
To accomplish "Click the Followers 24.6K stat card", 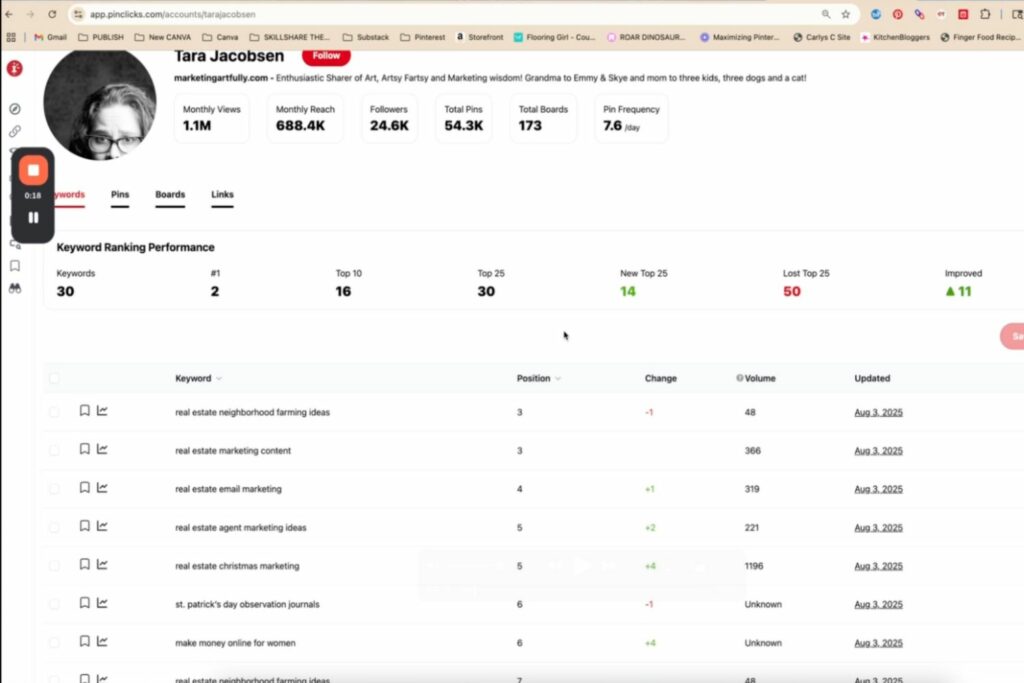I will click(389, 118).
